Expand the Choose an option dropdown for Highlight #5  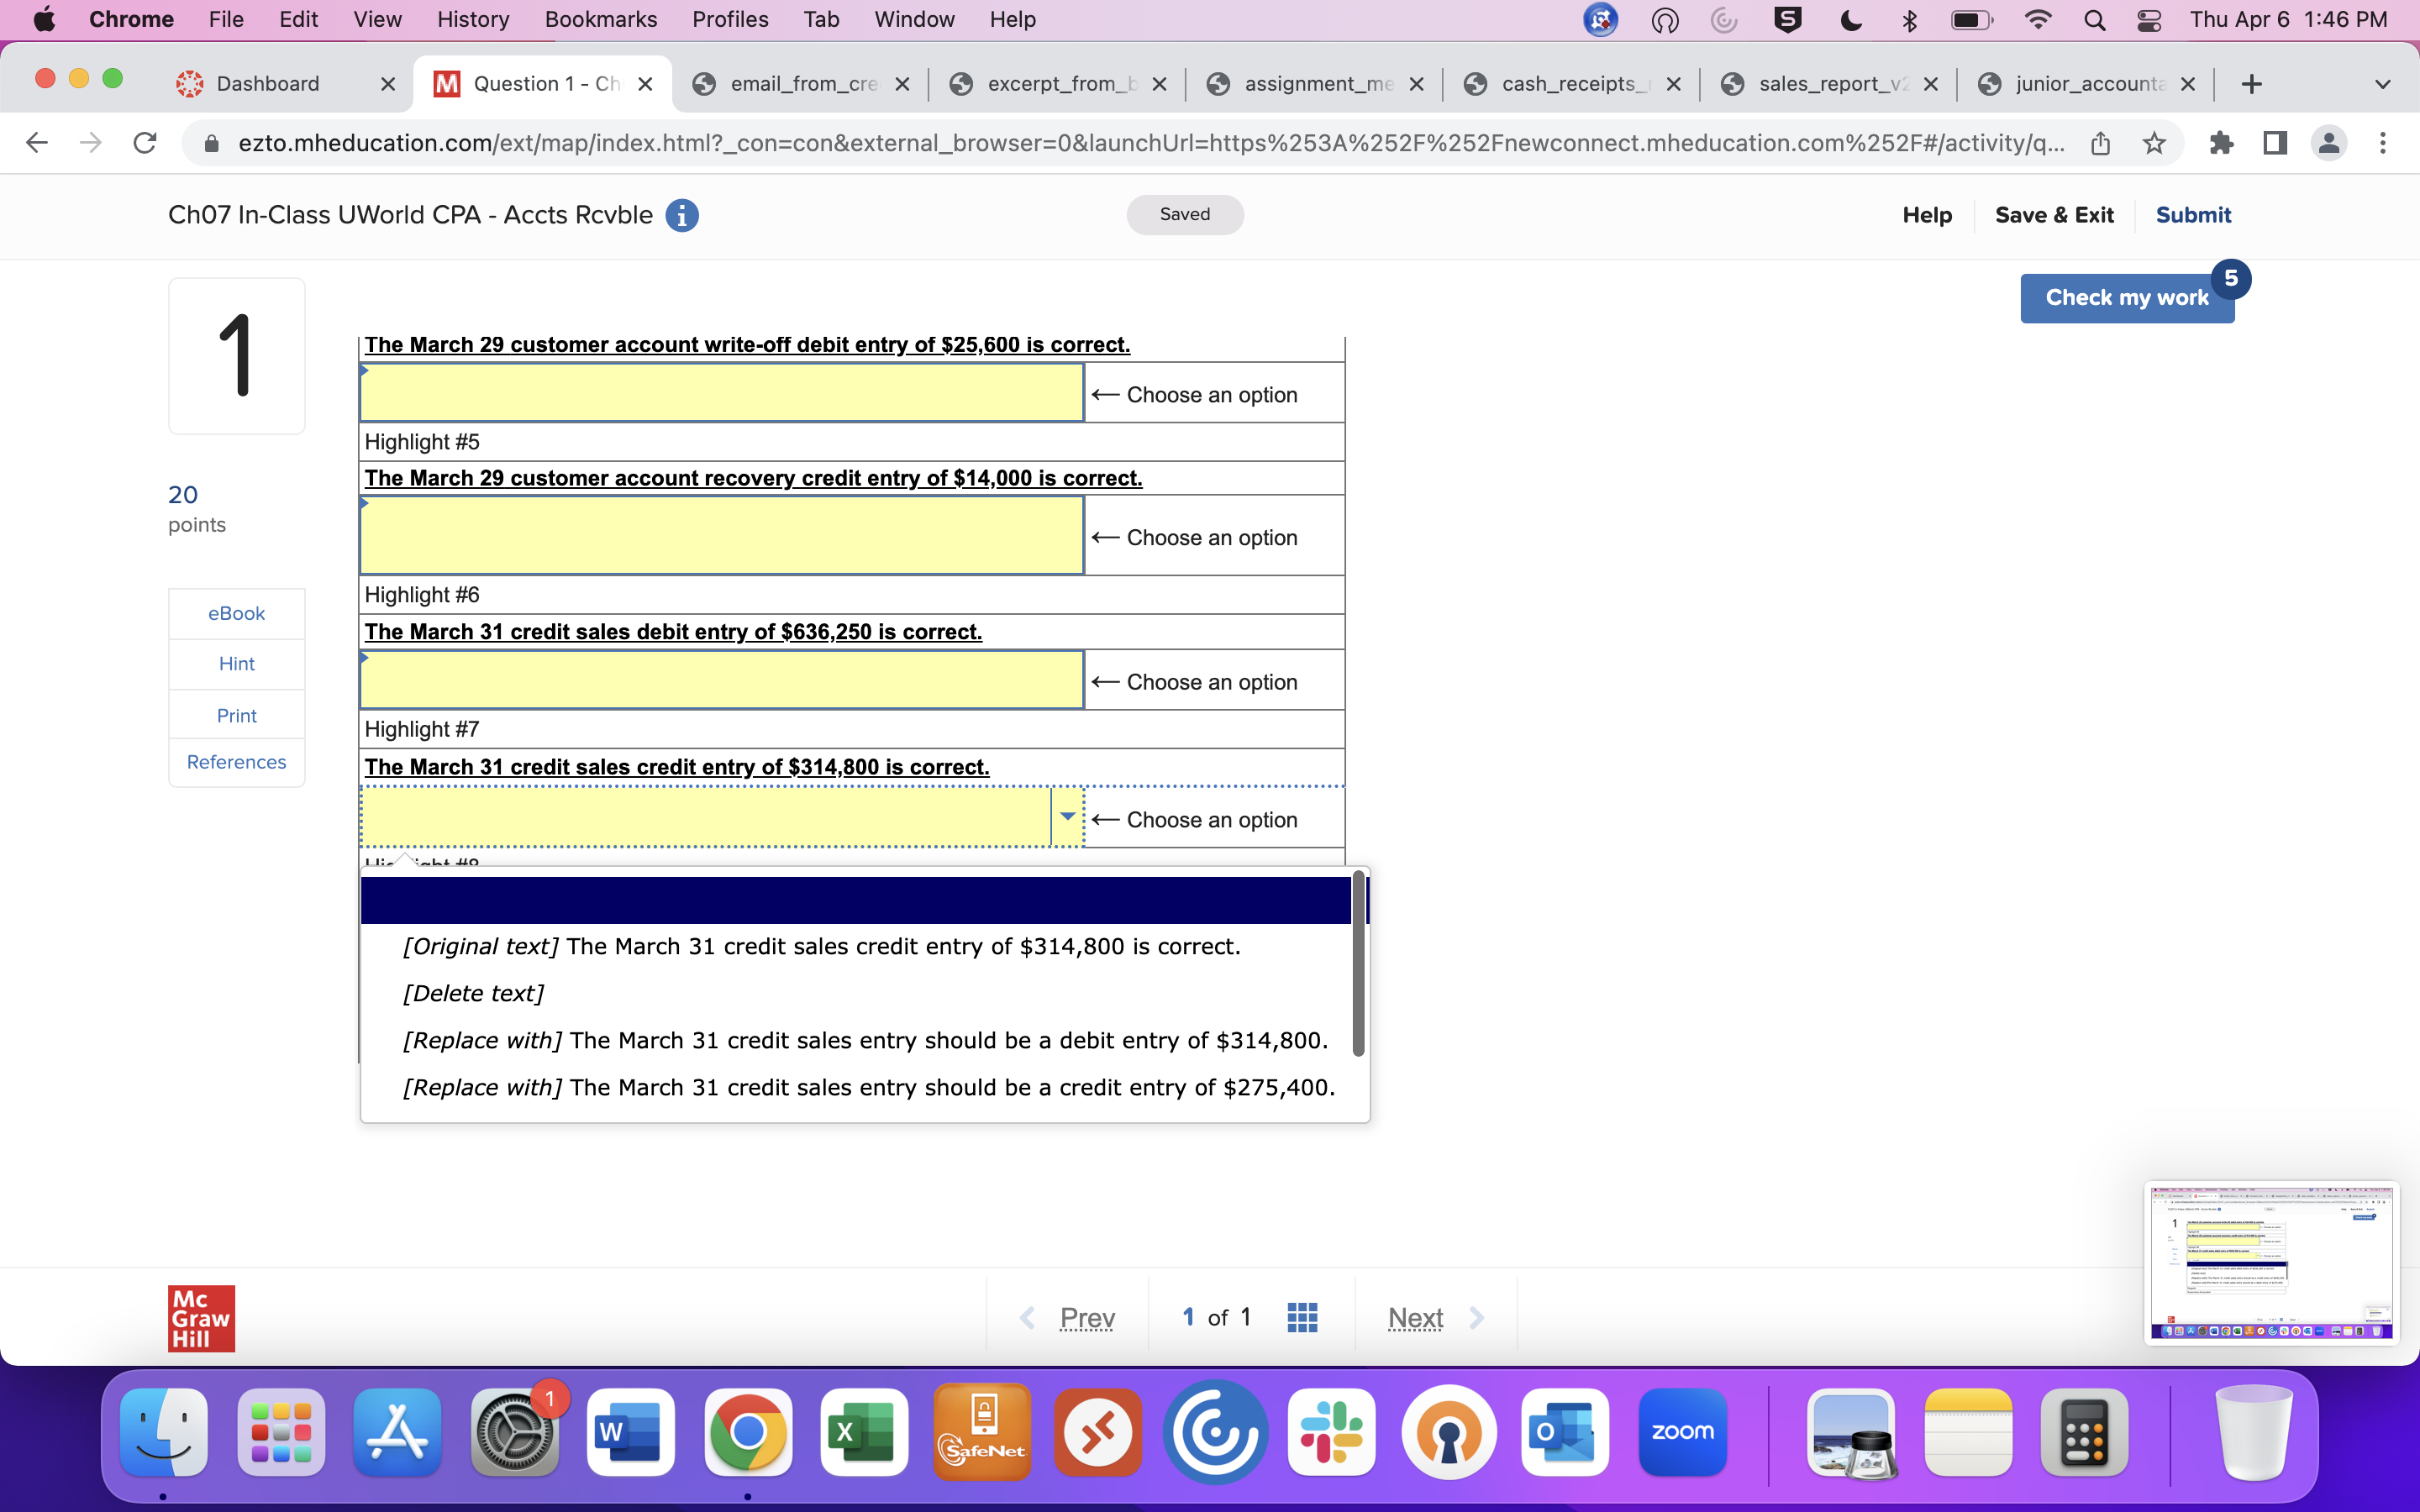(x=720, y=535)
